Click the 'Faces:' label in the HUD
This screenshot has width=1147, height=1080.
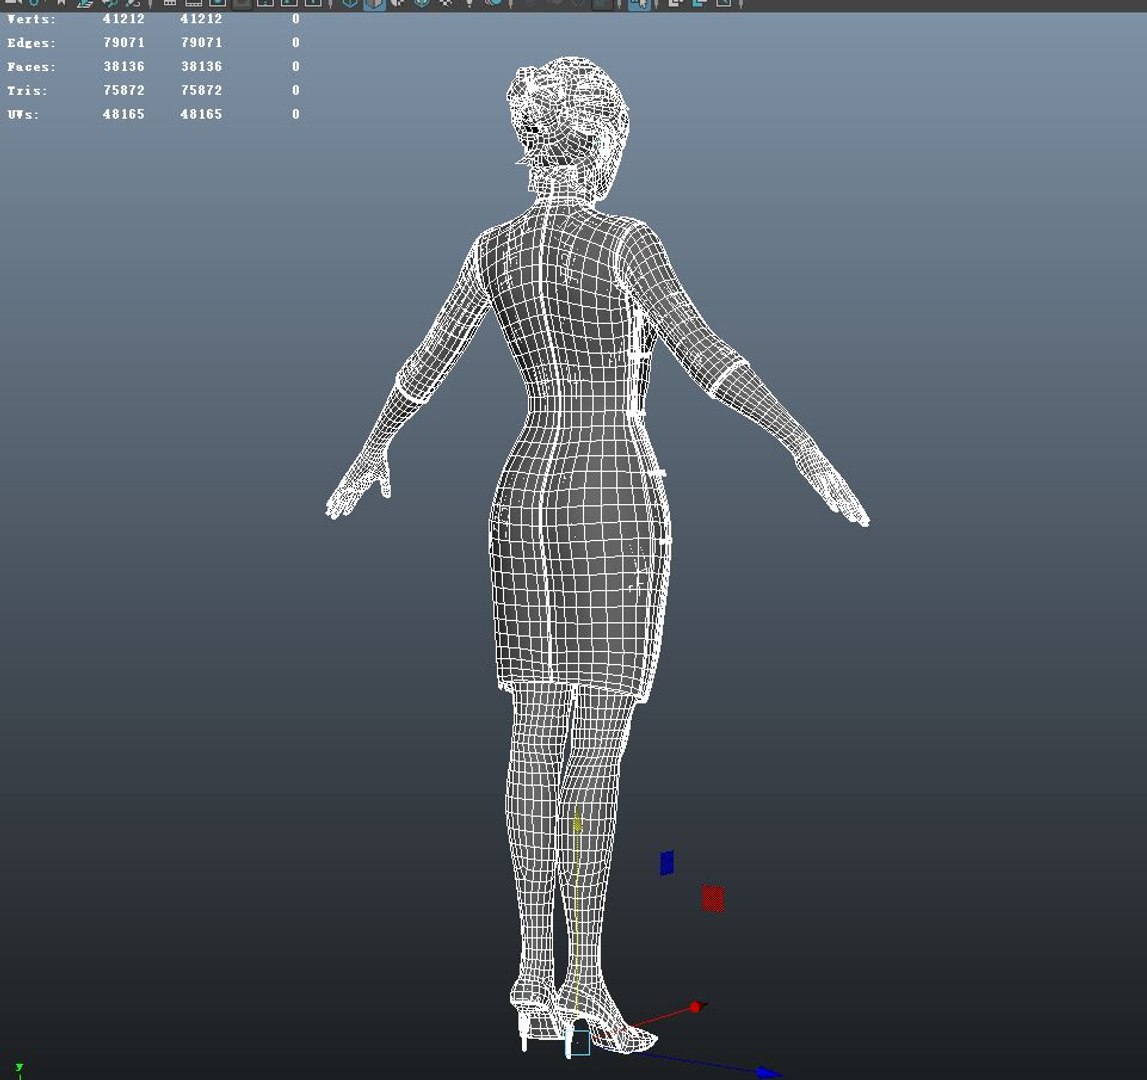click(x=31, y=67)
